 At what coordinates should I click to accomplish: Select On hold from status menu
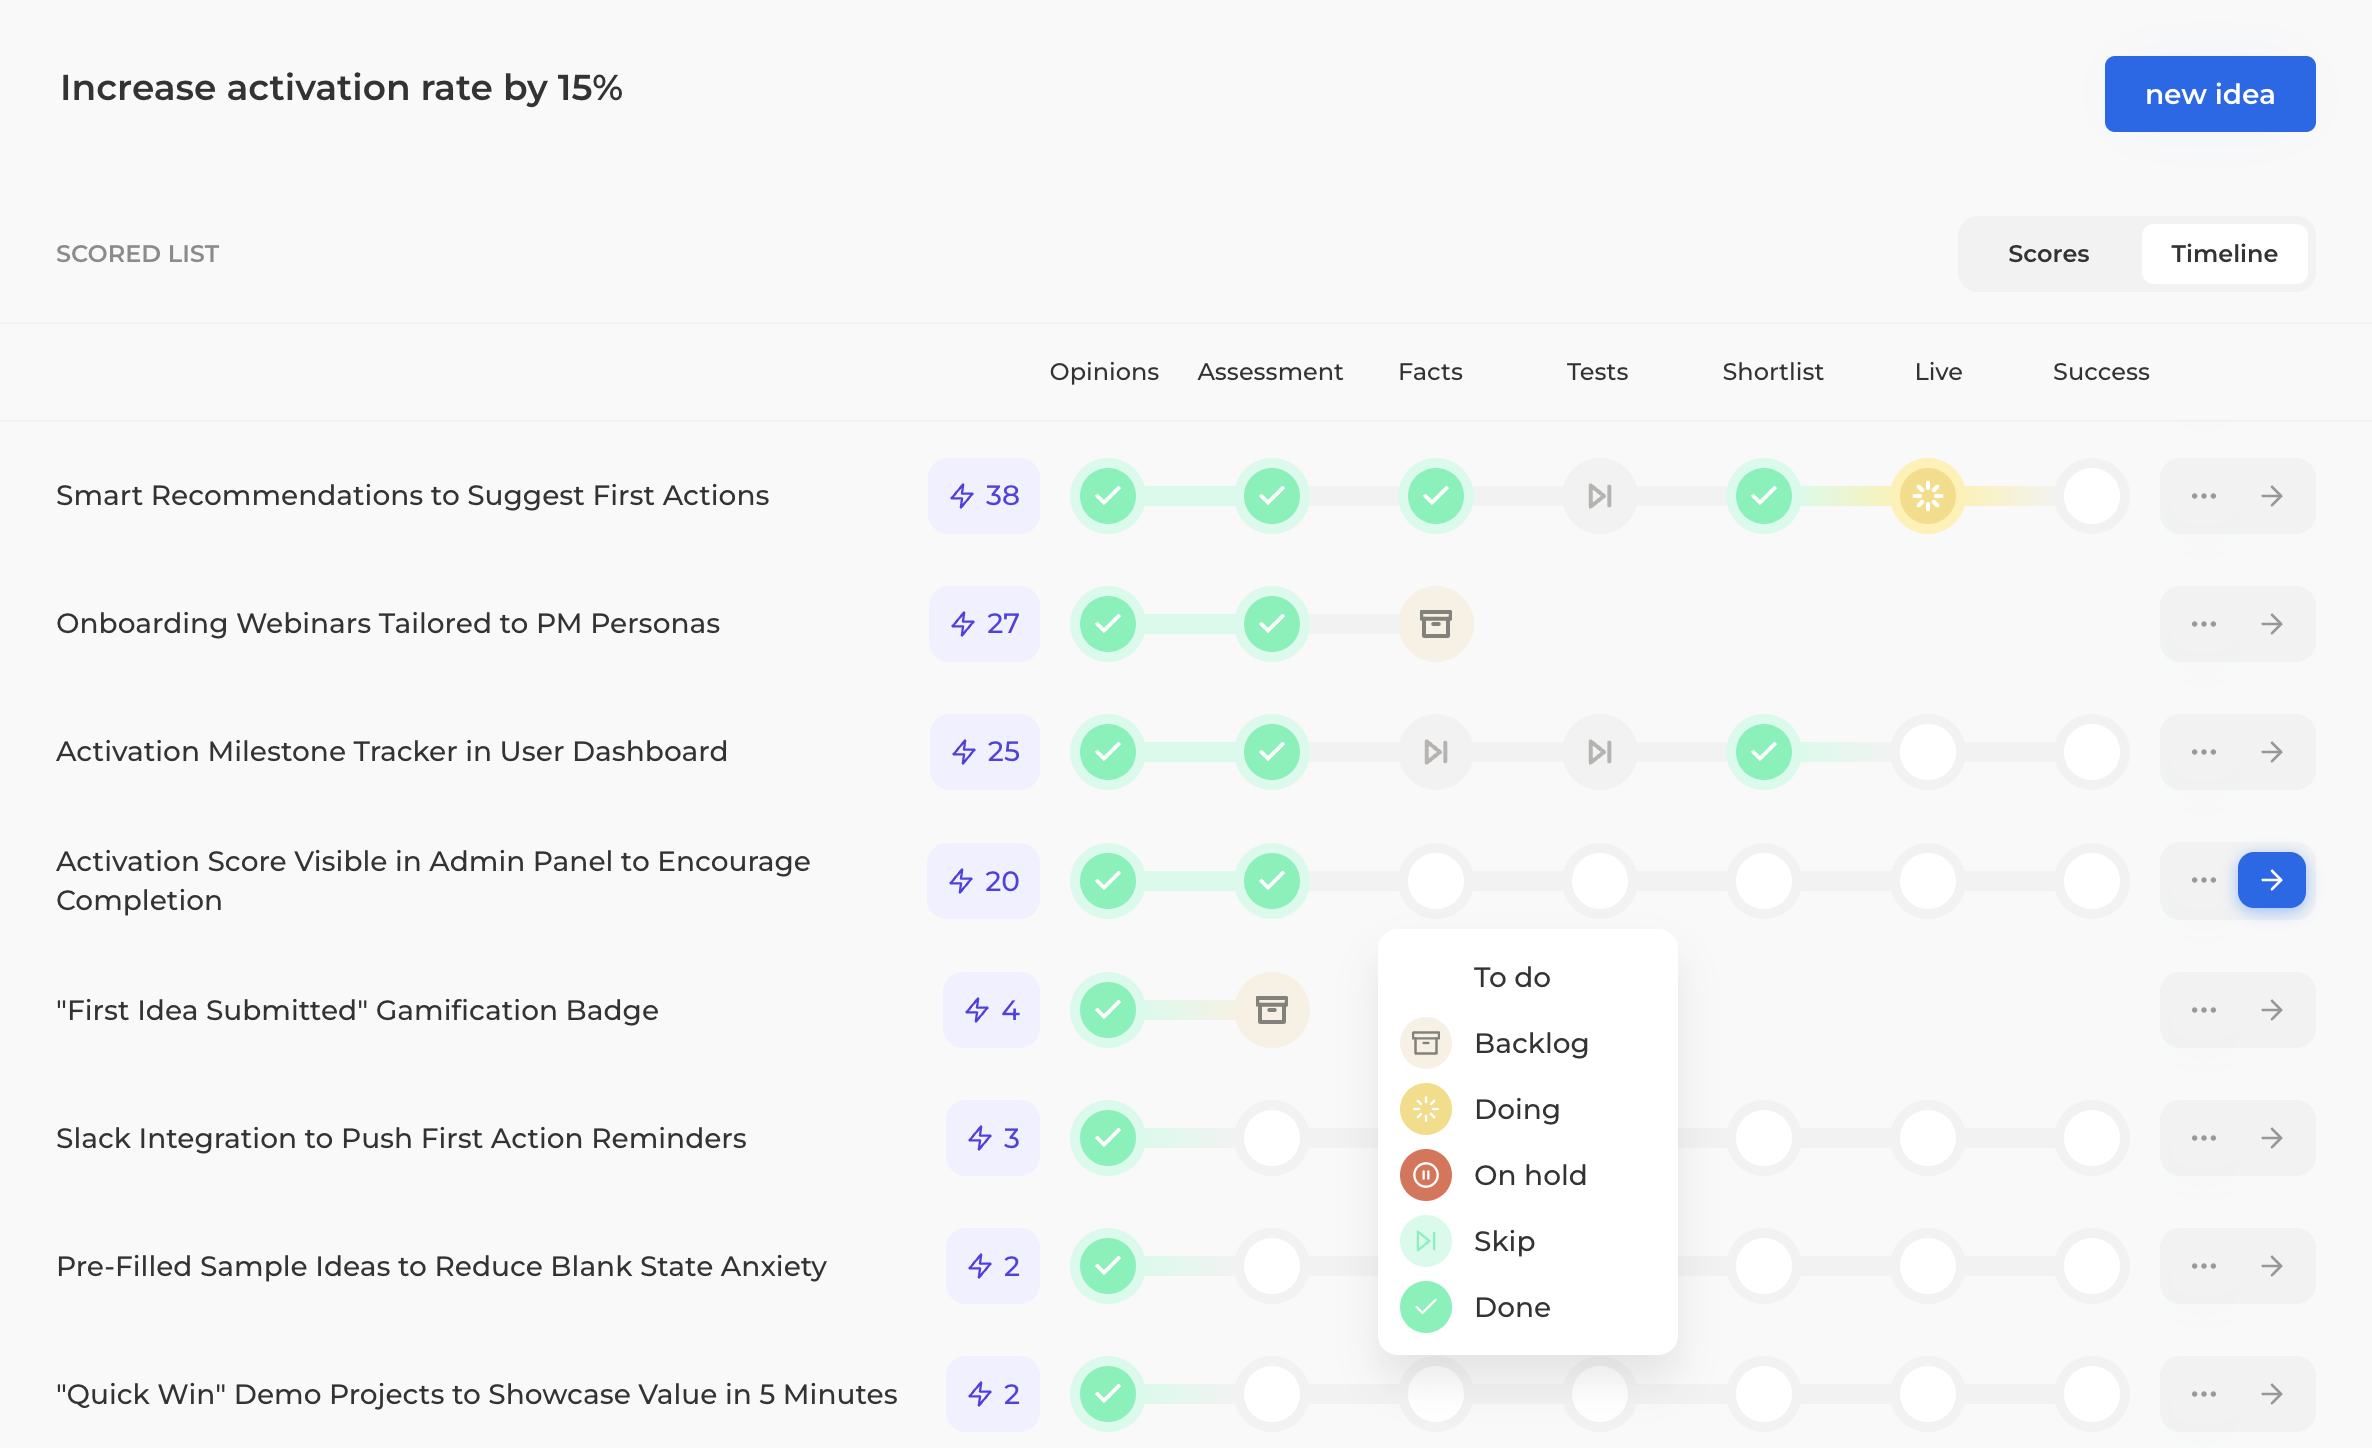[x=1529, y=1175]
